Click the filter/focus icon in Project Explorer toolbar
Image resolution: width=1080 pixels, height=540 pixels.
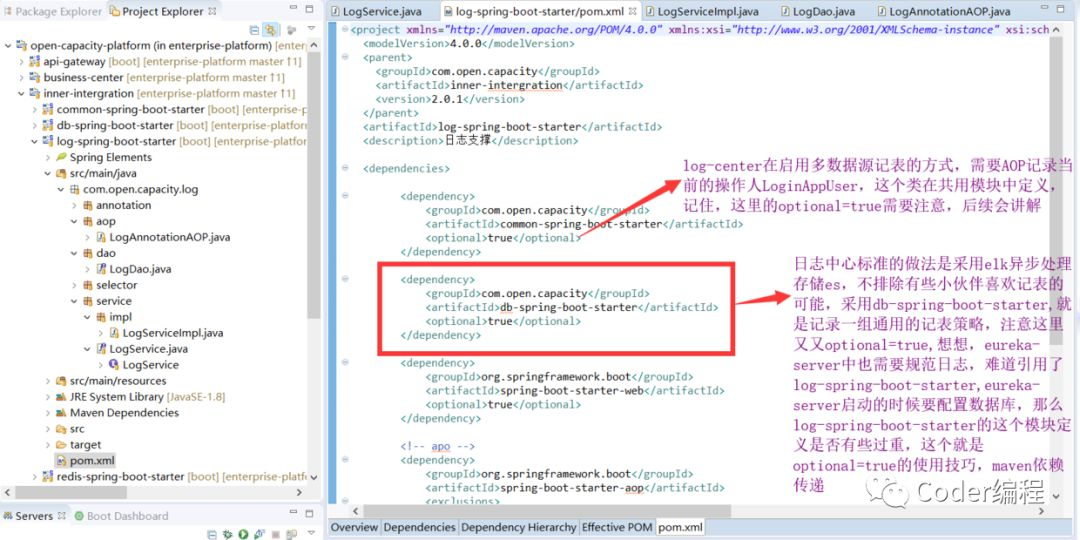pos(291,30)
